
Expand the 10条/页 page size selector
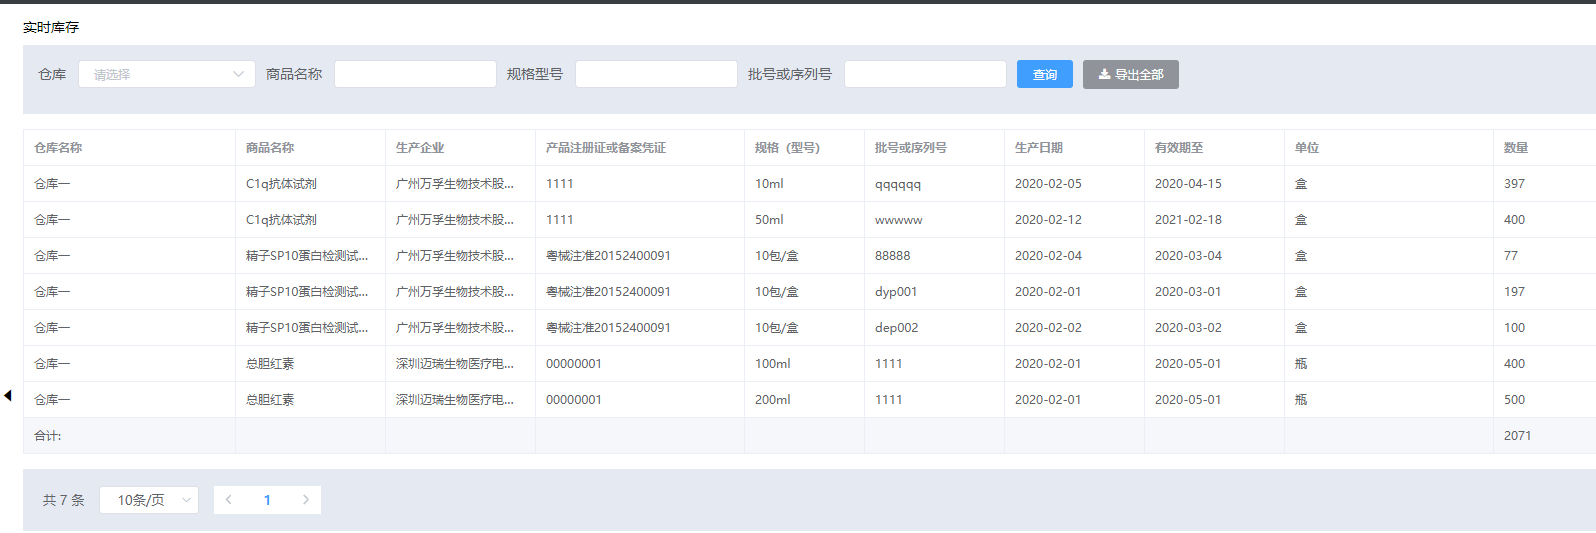click(149, 500)
